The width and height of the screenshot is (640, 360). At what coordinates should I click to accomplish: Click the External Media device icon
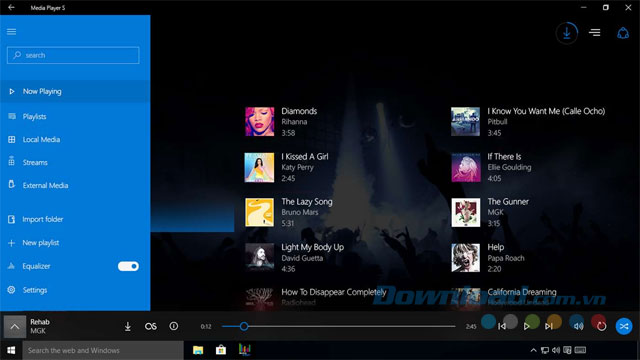[x=11, y=184]
